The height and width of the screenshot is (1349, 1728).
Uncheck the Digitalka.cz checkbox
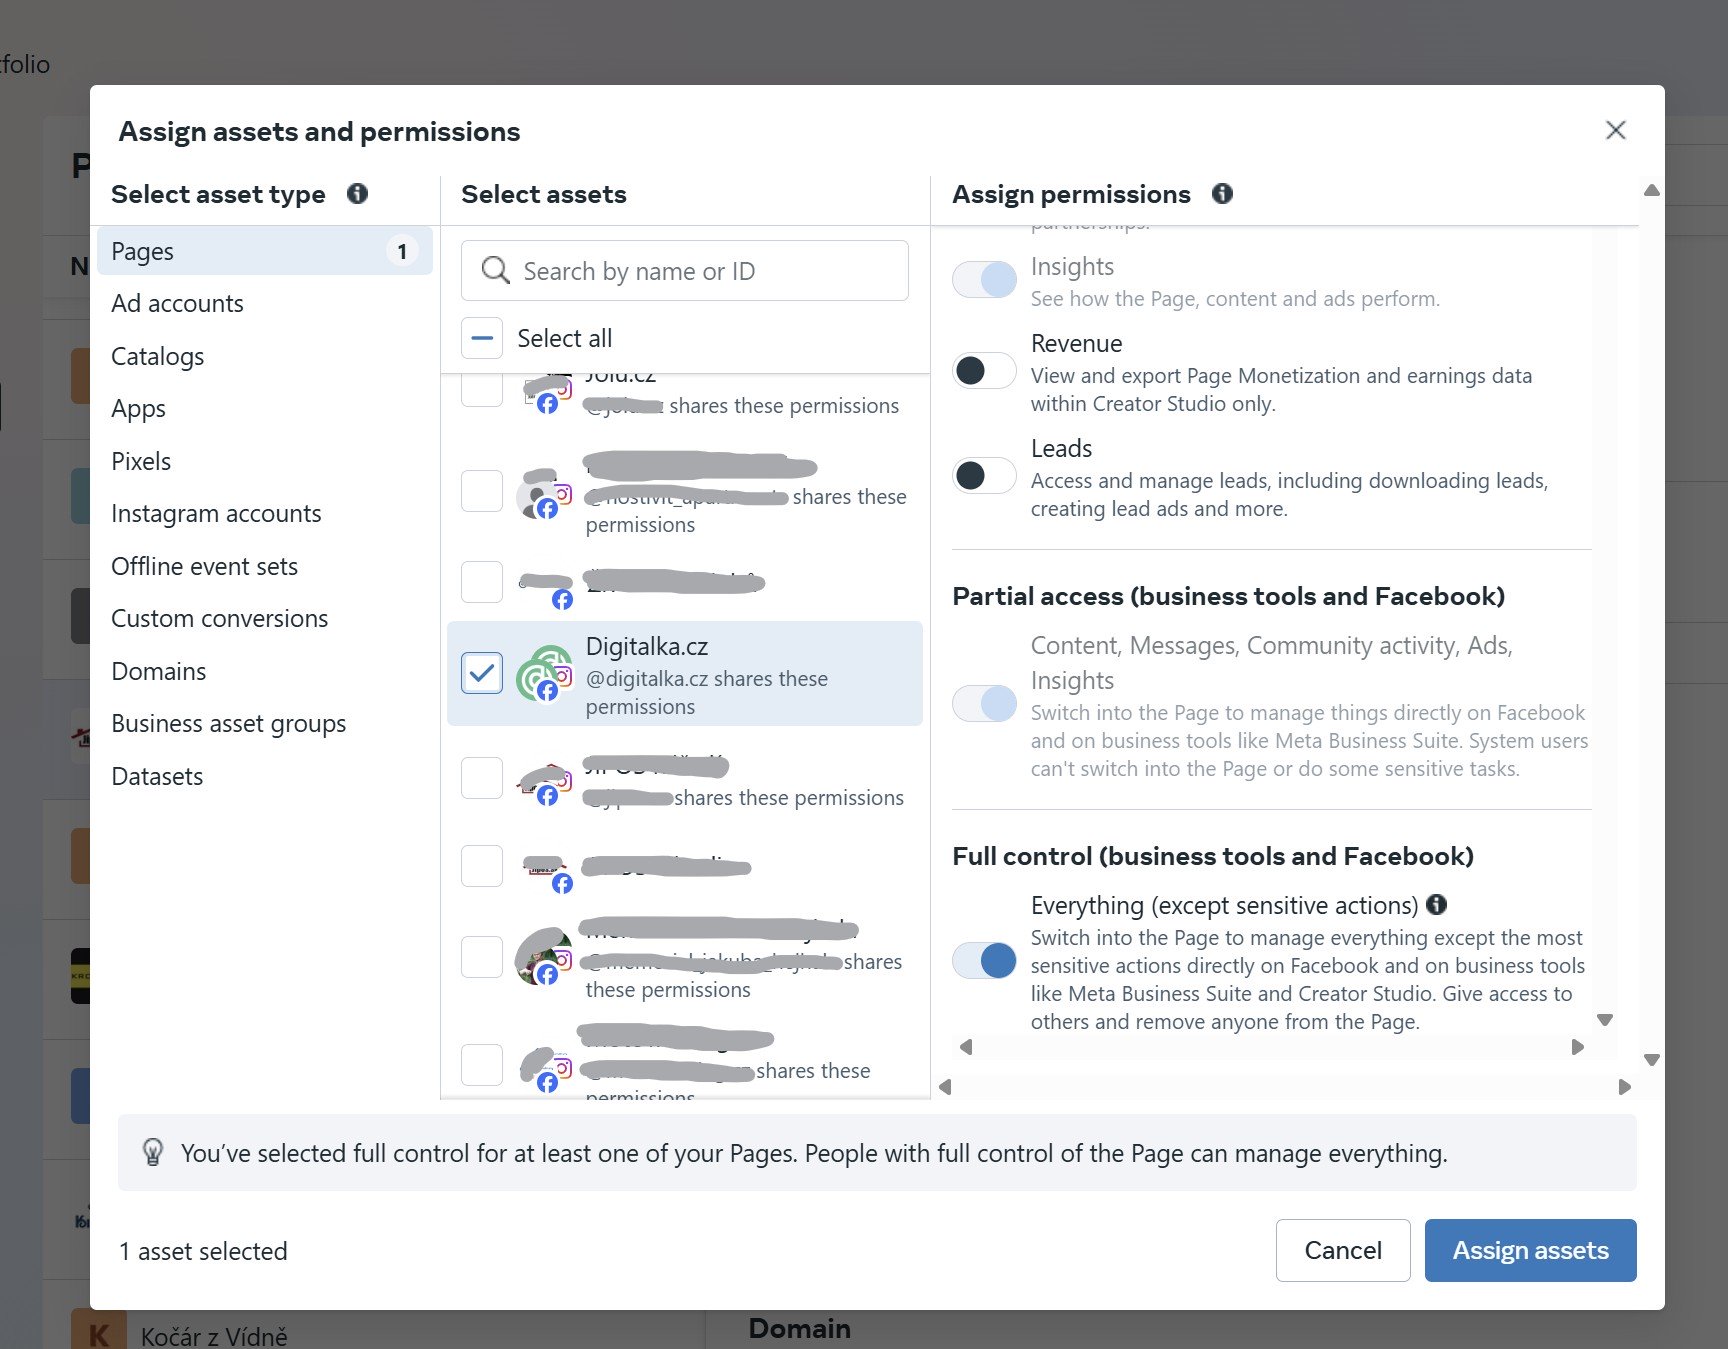pos(482,673)
